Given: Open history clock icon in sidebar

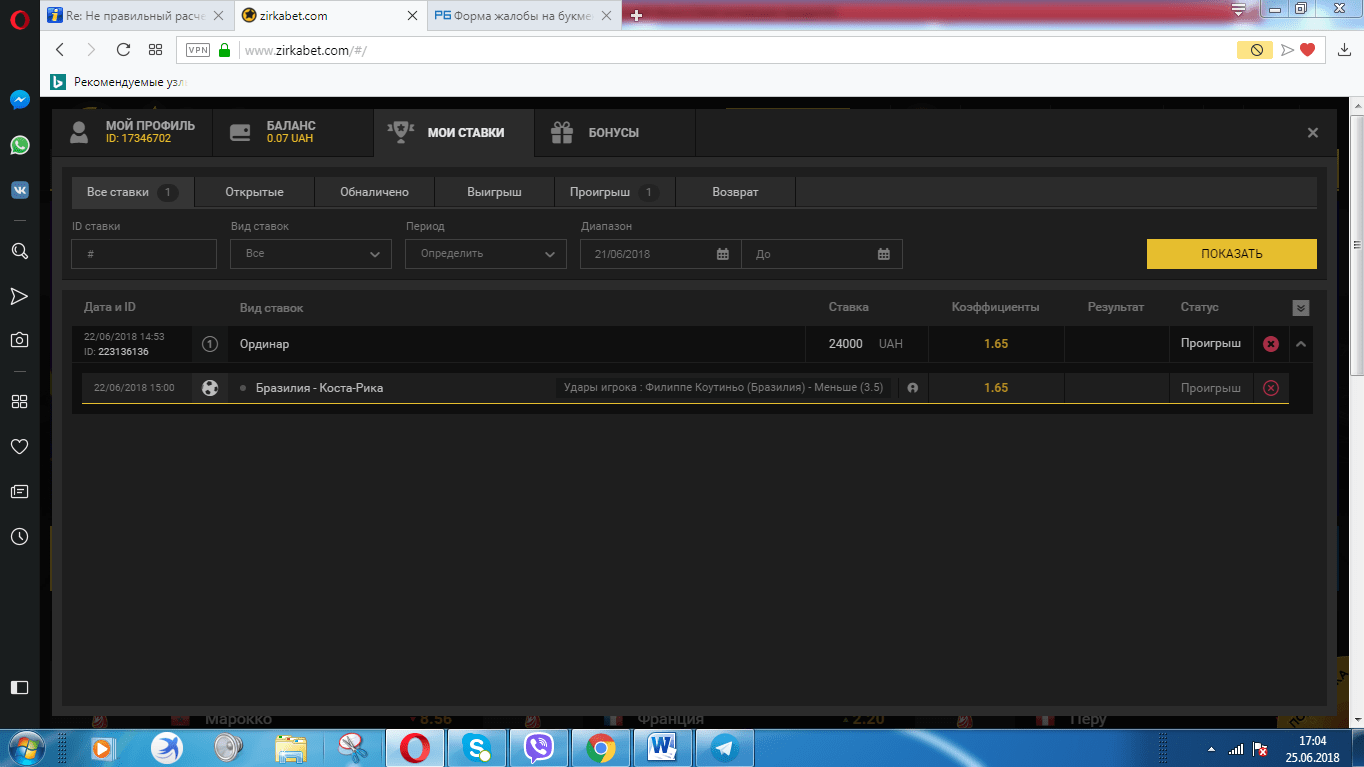Looking at the screenshot, I should [x=19, y=537].
